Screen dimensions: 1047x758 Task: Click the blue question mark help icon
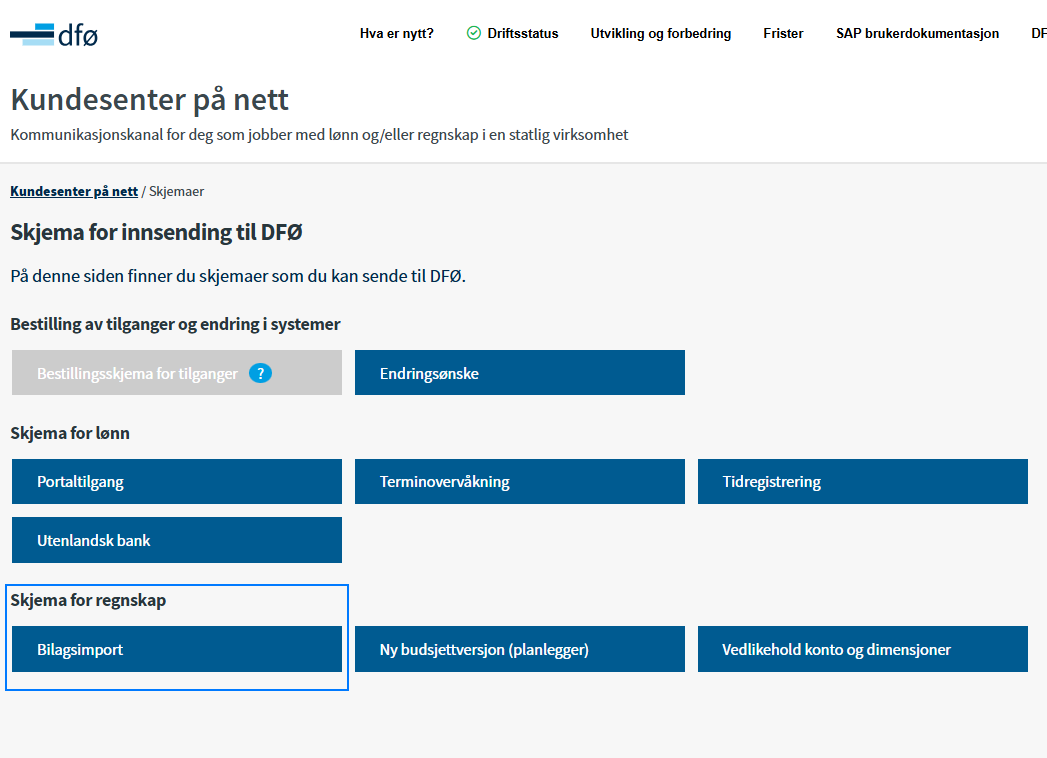coord(260,373)
